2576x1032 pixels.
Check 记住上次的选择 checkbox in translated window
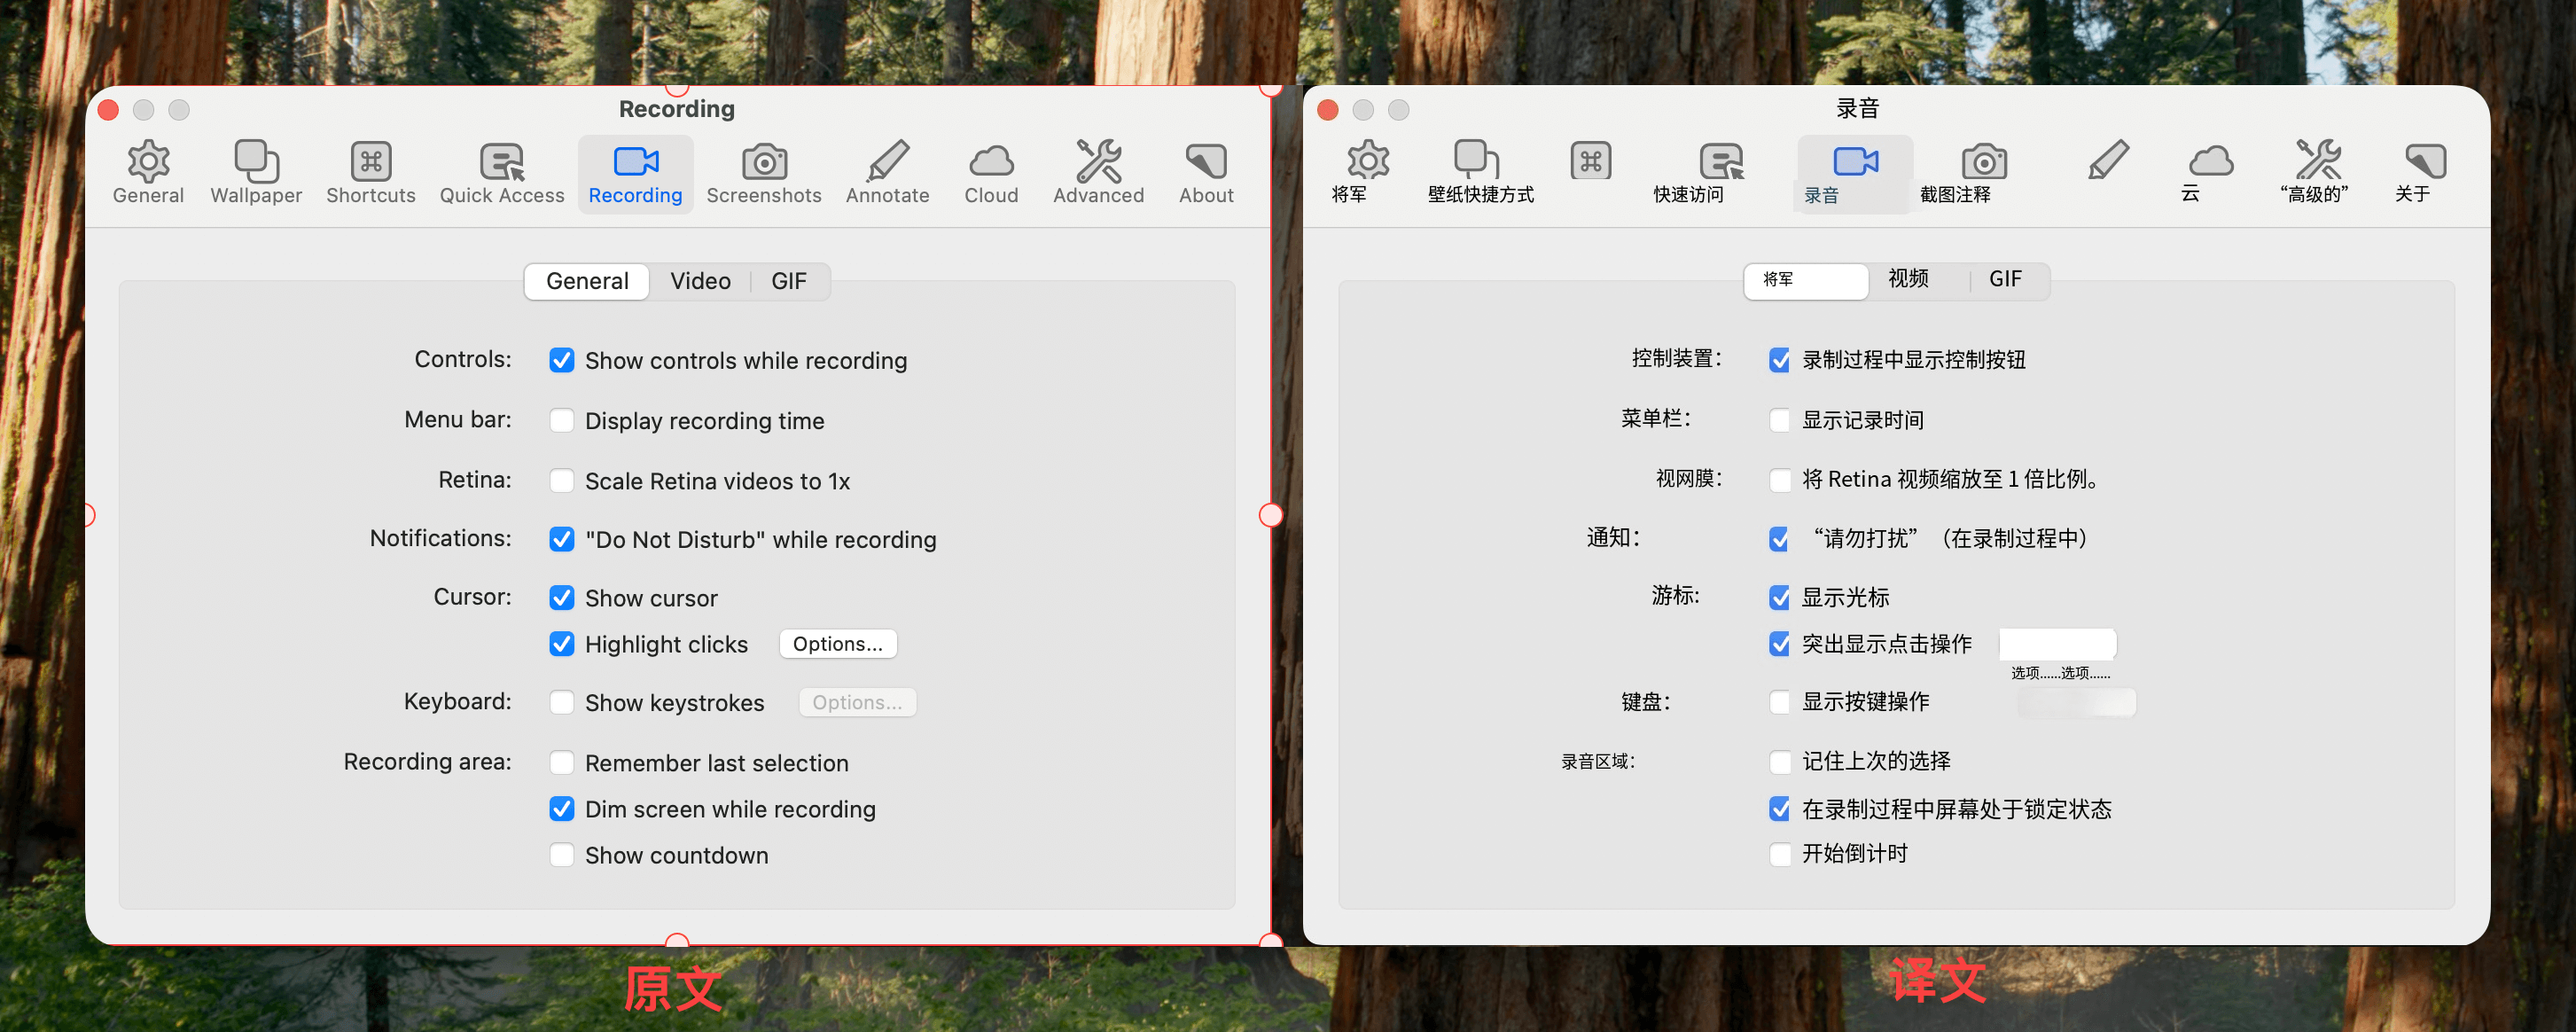coord(1779,762)
